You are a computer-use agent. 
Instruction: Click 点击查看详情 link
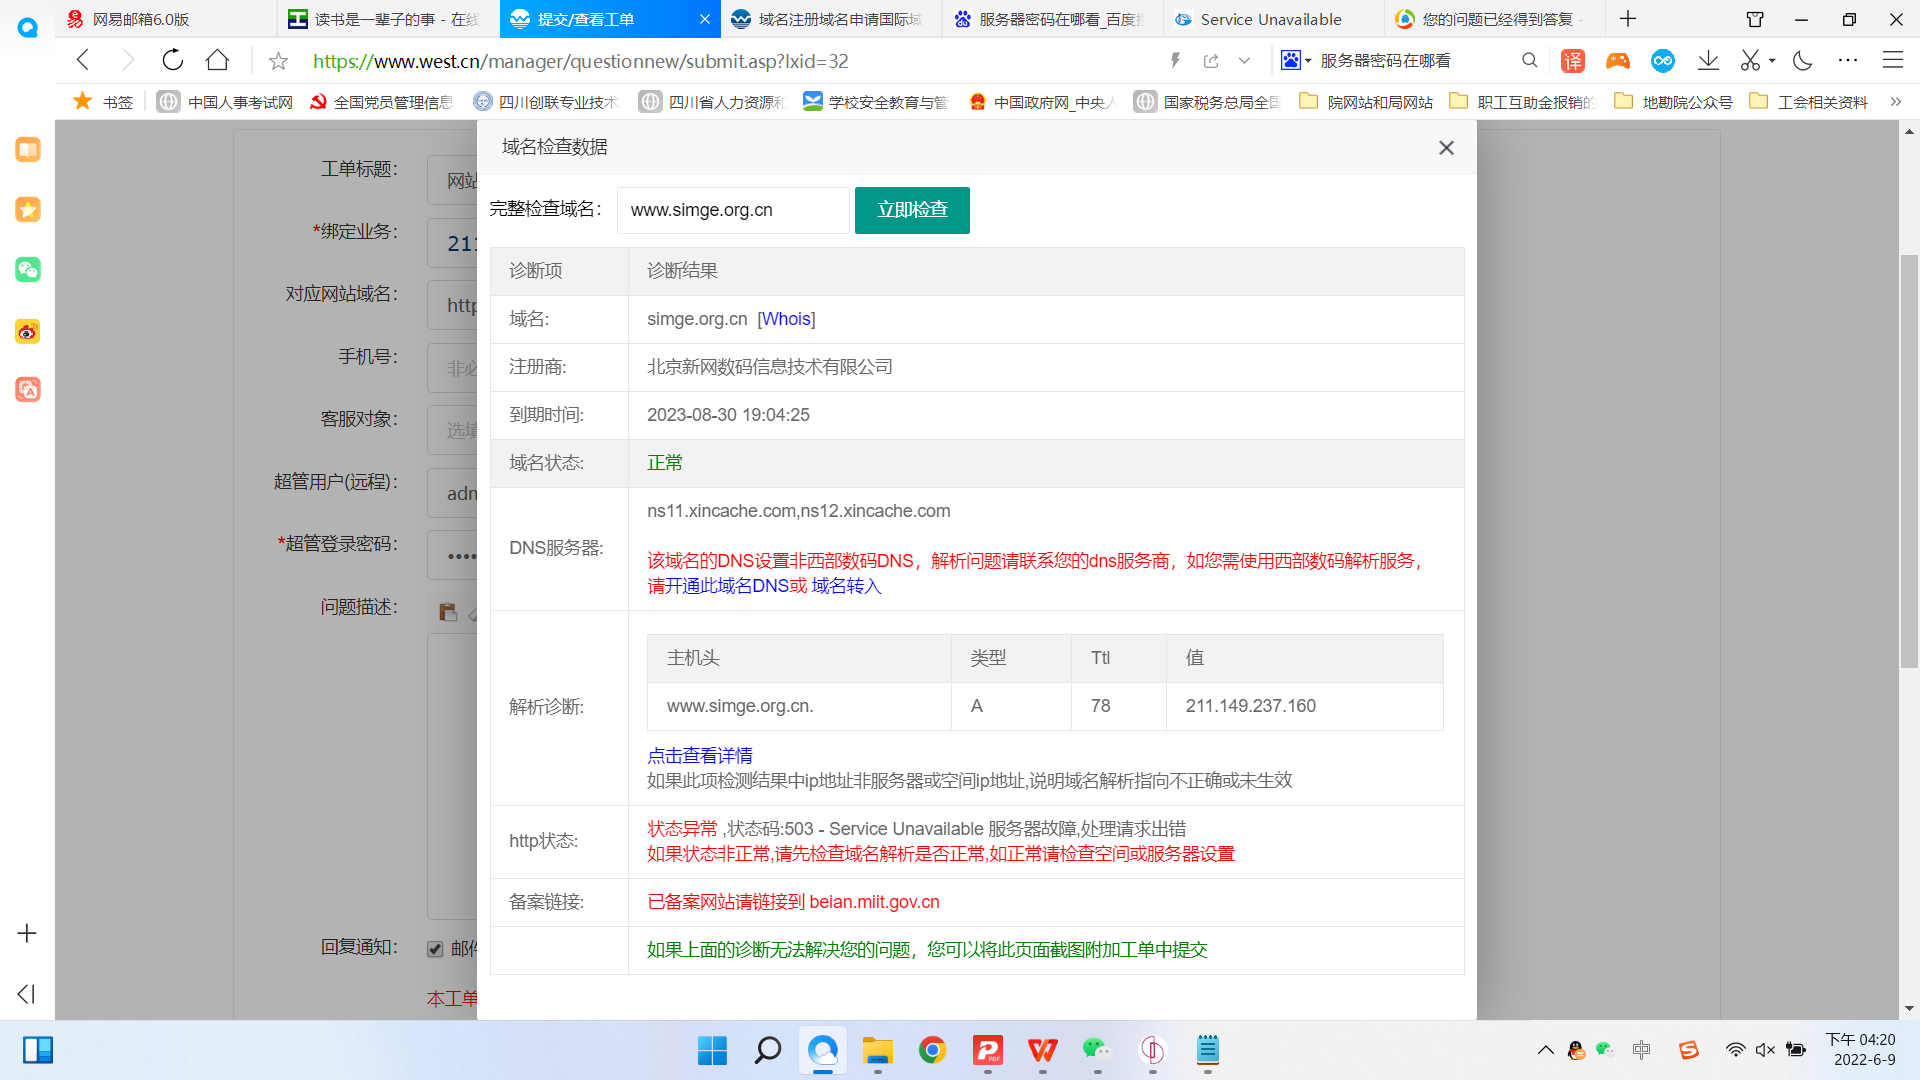coord(699,756)
